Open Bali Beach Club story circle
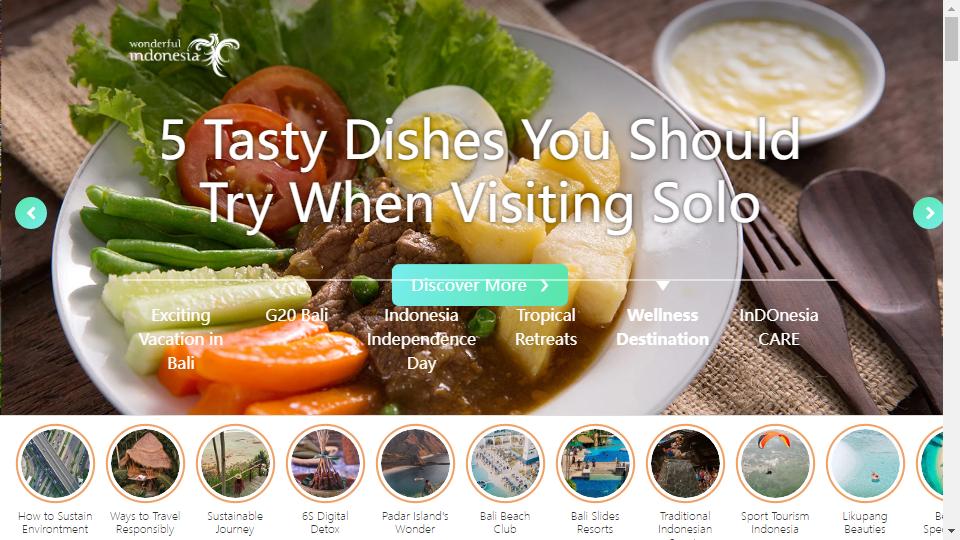 tap(505, 463)
